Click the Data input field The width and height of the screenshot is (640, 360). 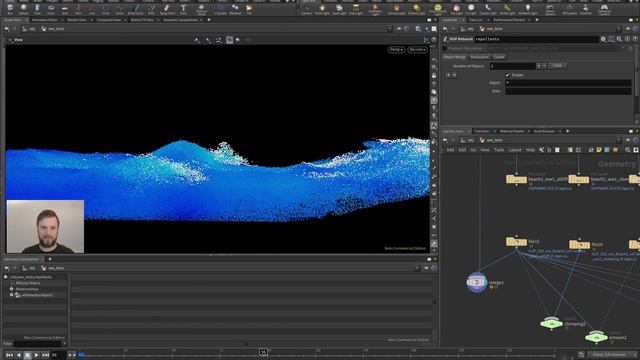(568, 91)
